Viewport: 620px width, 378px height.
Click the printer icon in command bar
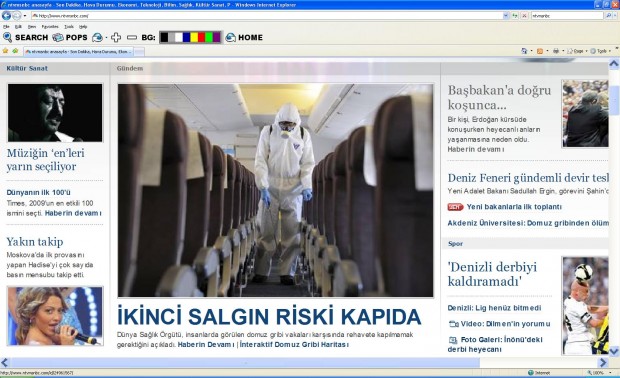[556, 51]
